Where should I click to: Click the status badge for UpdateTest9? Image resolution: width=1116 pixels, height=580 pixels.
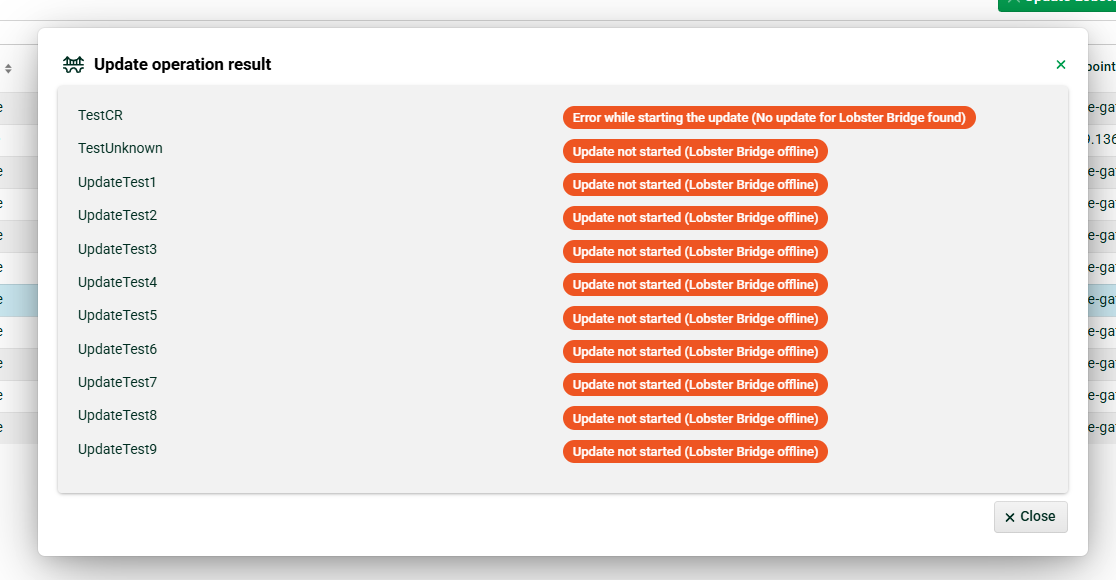pos(695,452)
